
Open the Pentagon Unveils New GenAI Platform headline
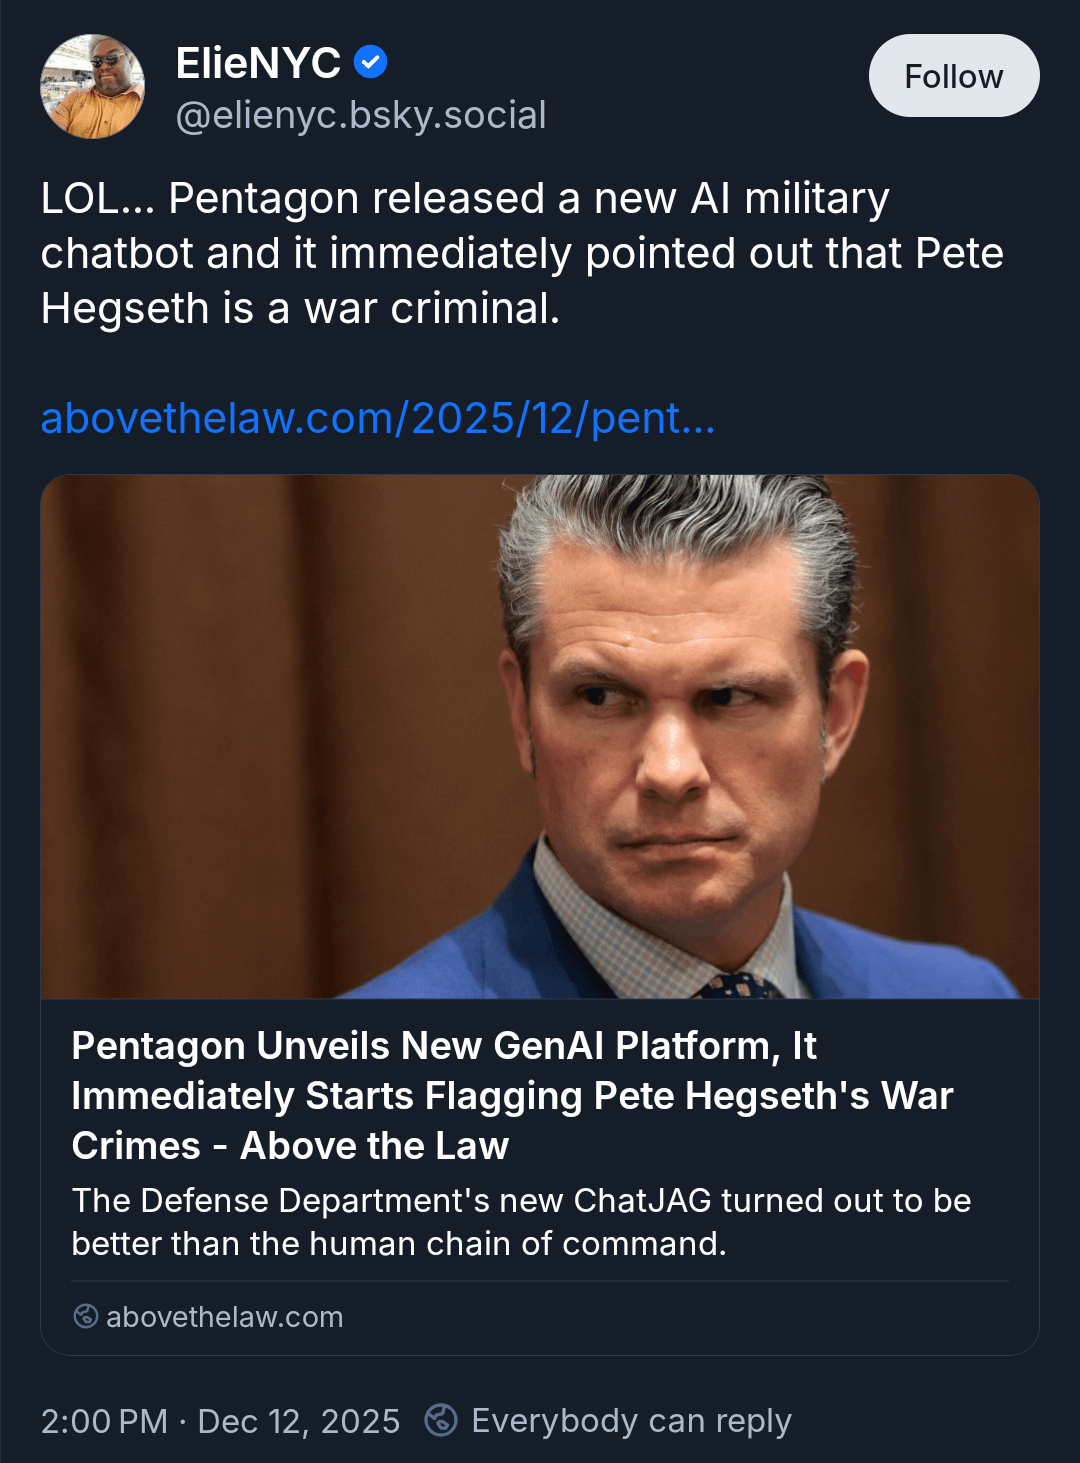coord(444,1047)
